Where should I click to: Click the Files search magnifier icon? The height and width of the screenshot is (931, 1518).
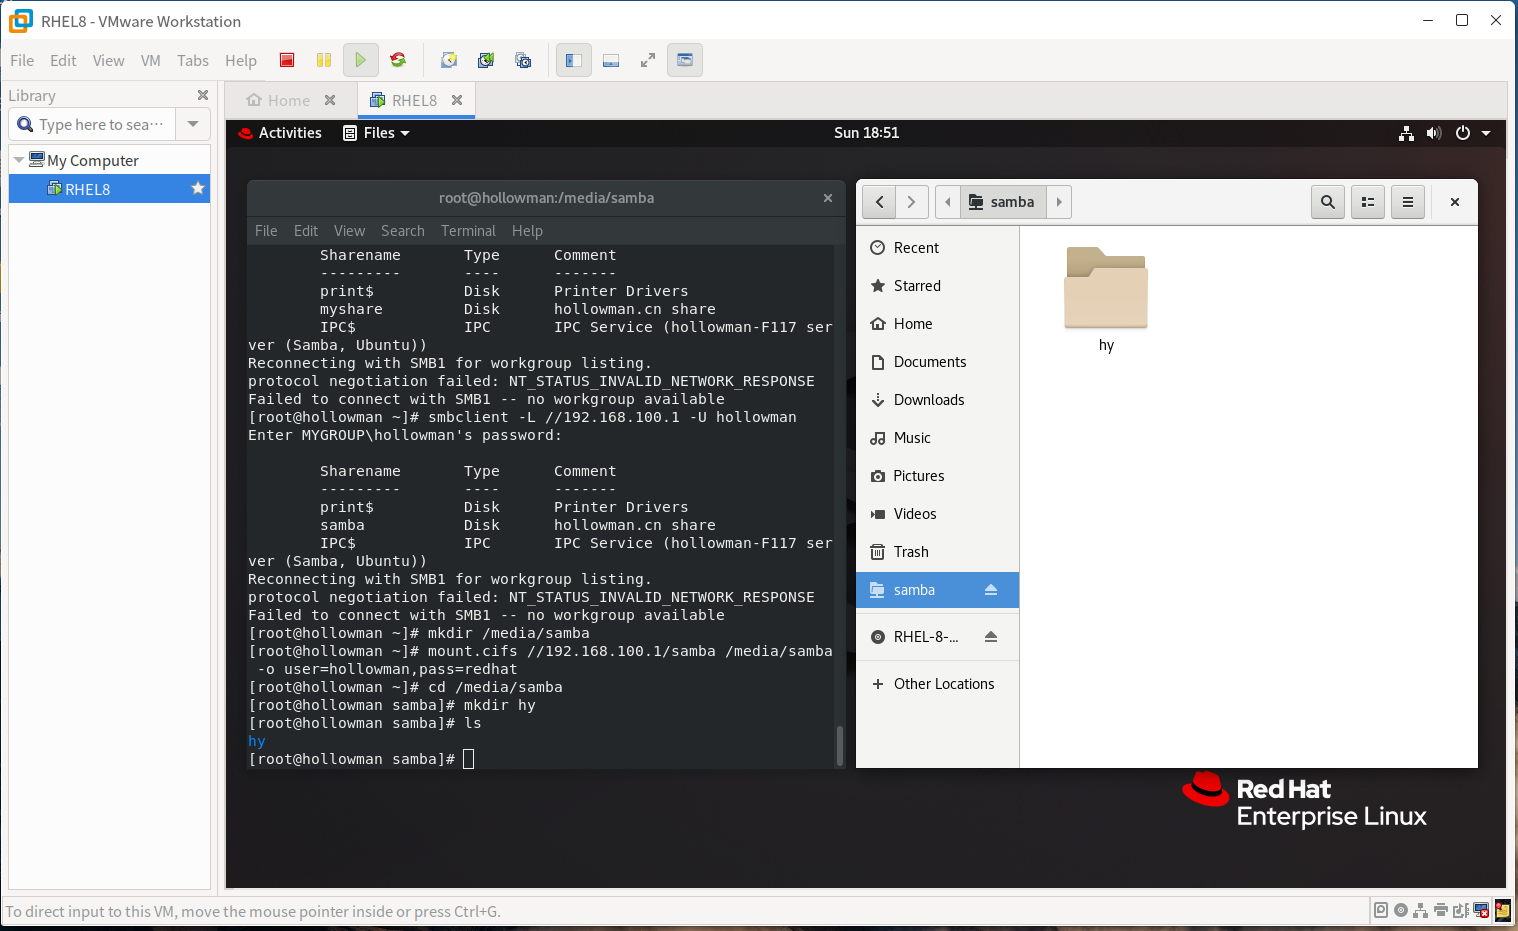pos(1327,202)
